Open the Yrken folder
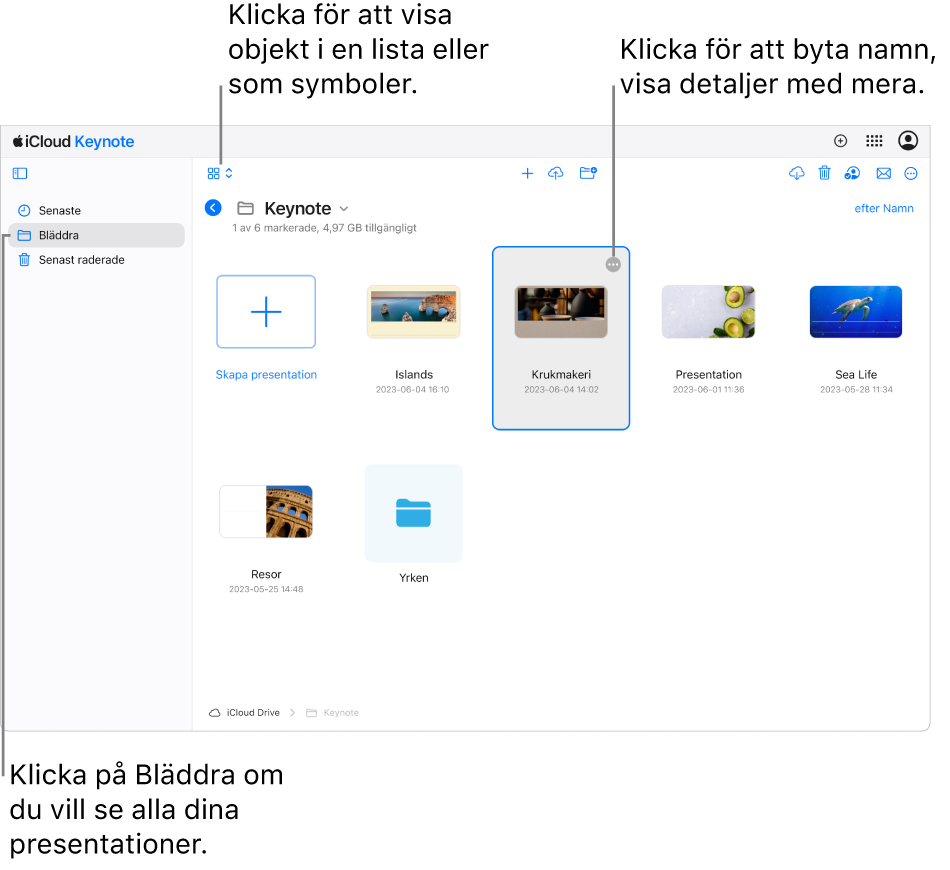Screen dimensions: 950x870 414,513
